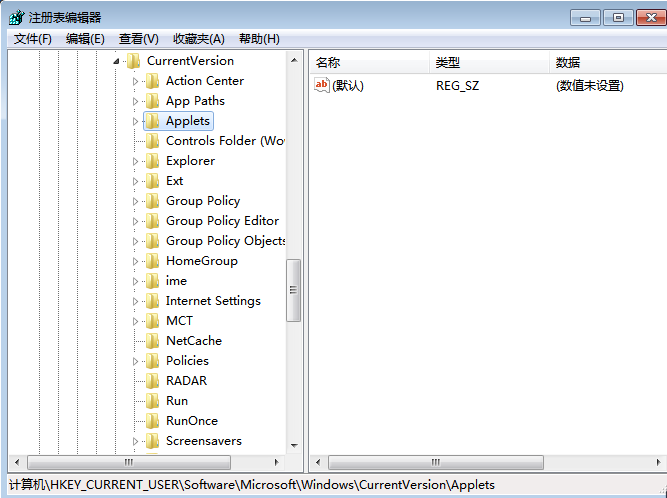The image size is (667, 498).
Task: Click the registry path in status bar
Action: pyautogui.click(x=251, y=485)
